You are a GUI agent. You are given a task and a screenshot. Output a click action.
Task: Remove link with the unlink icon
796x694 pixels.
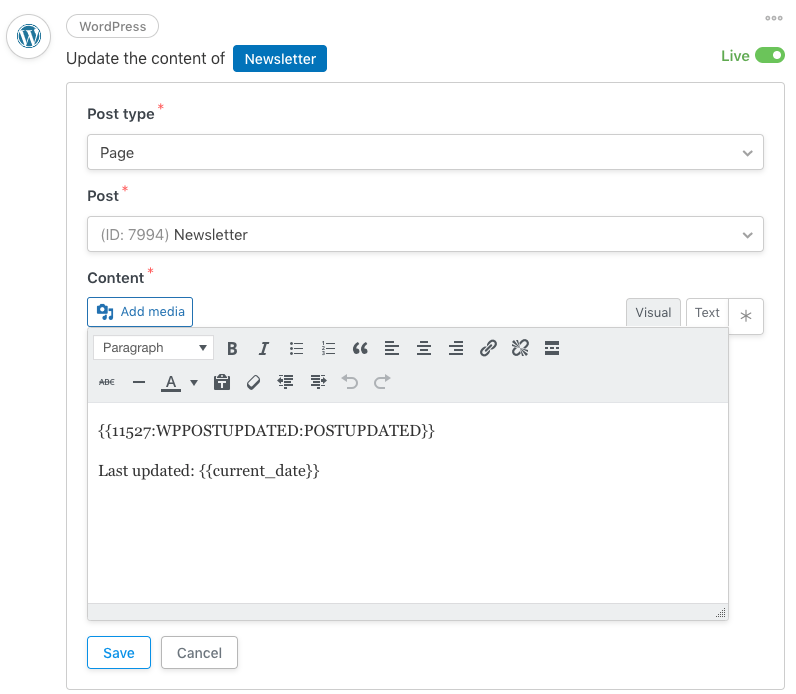520,348
